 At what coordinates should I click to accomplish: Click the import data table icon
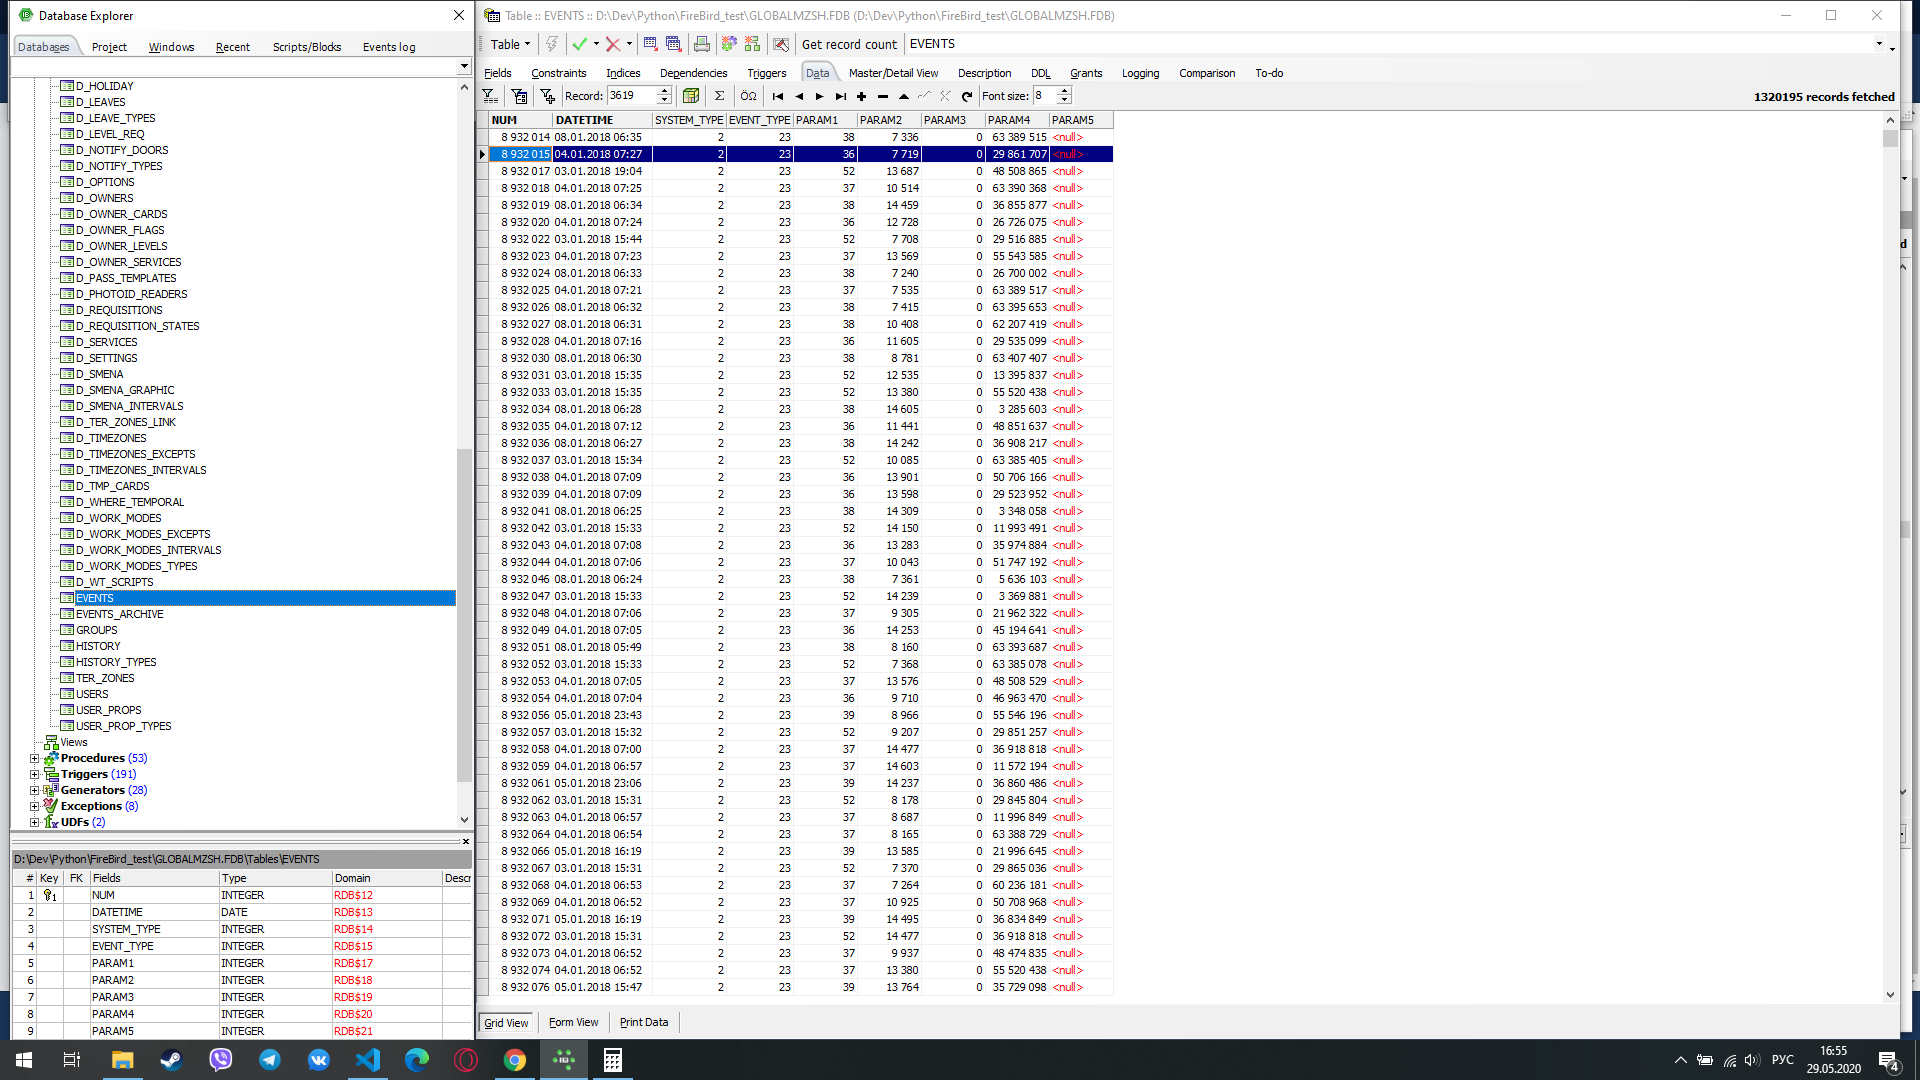[673, 44]
